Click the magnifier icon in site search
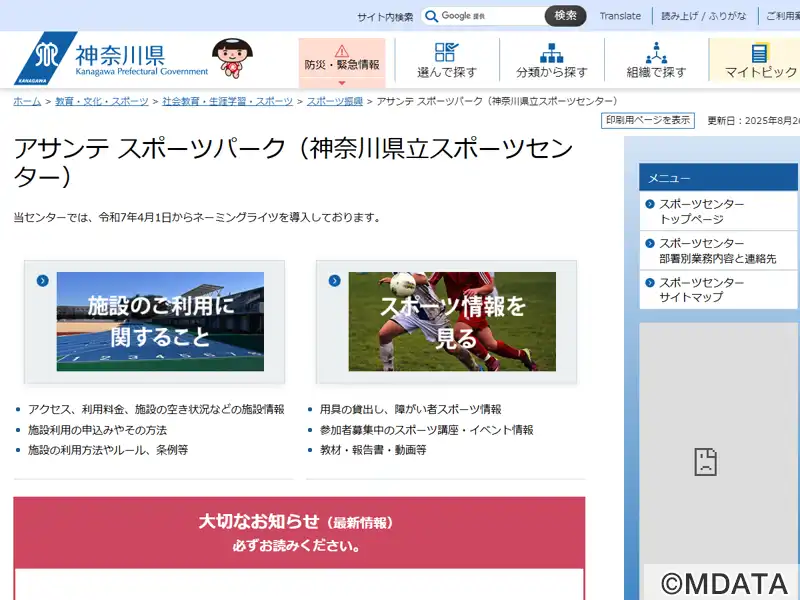This screenshot has height=600, width=800. pos(432,16)
